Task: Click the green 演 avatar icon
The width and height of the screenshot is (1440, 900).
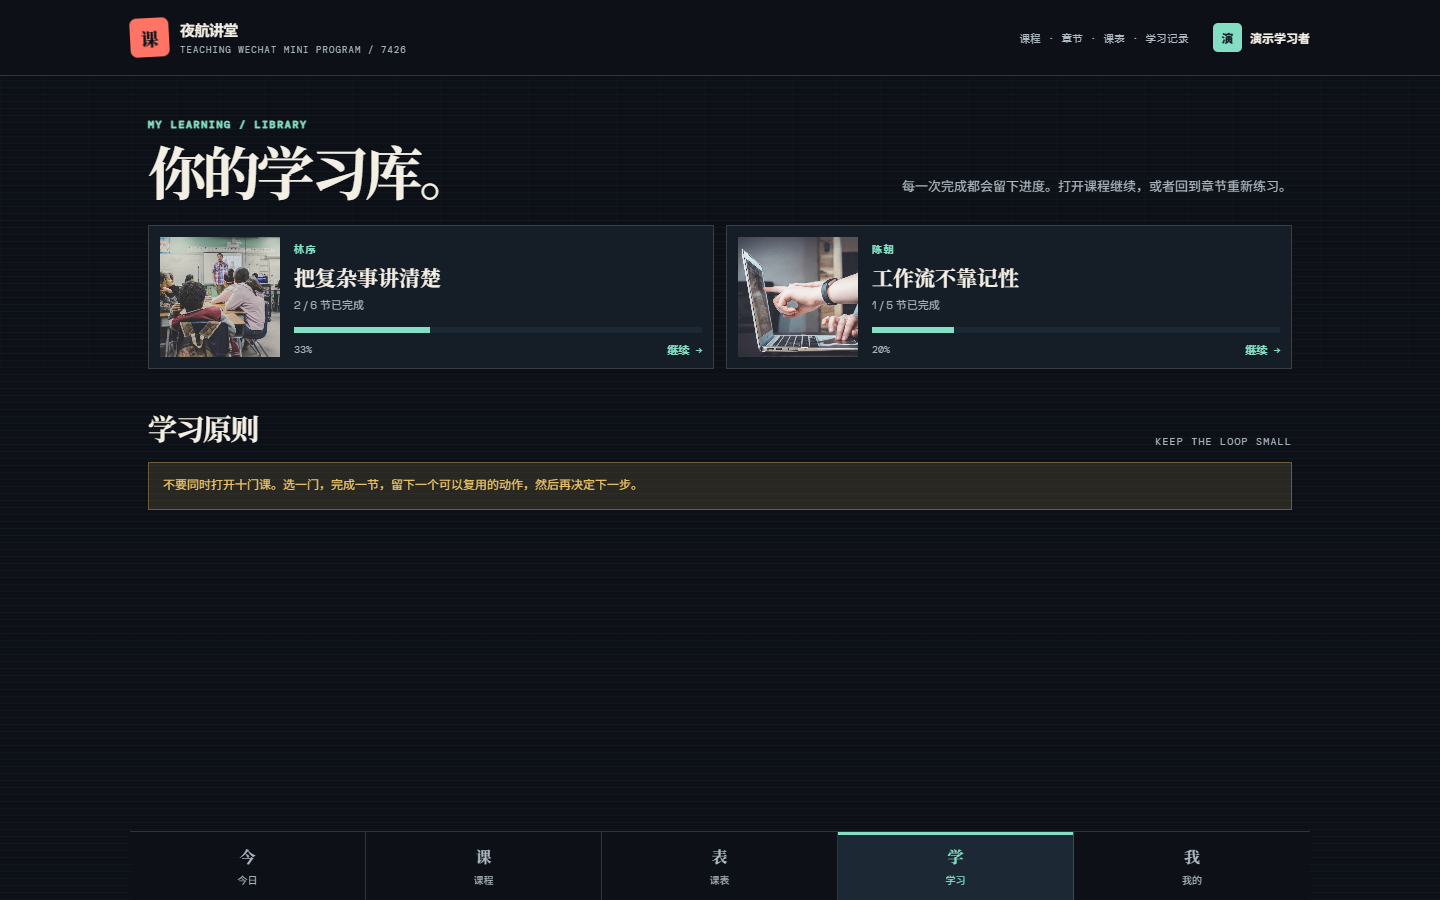Action: (x=1227, y=38)
